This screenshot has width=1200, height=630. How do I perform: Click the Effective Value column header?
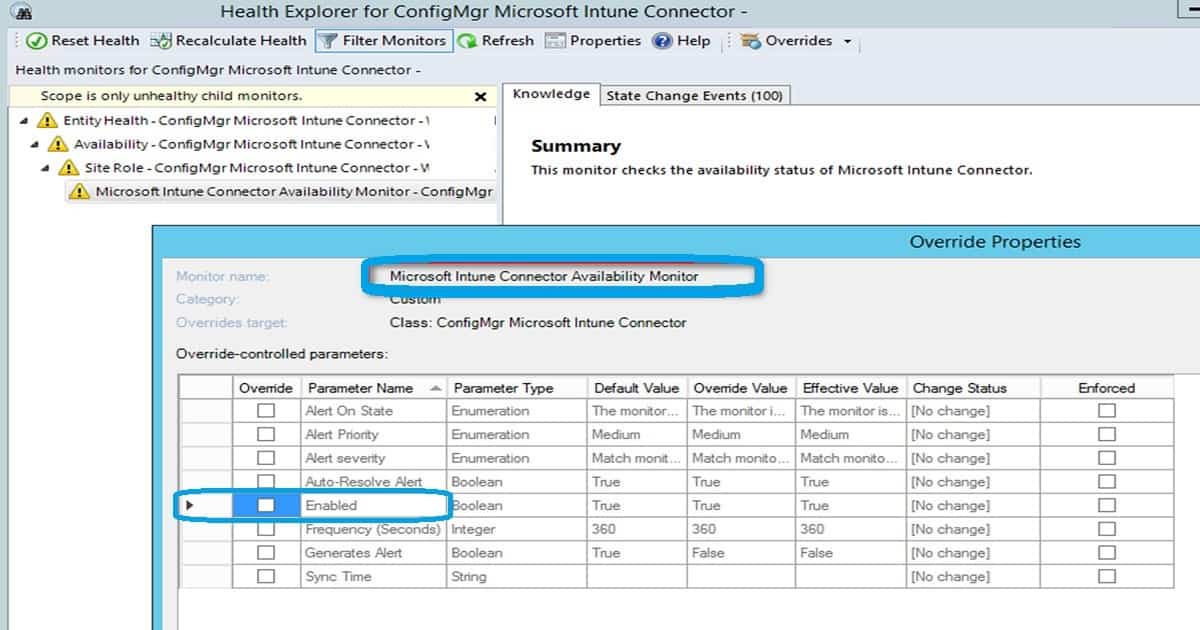850,388
